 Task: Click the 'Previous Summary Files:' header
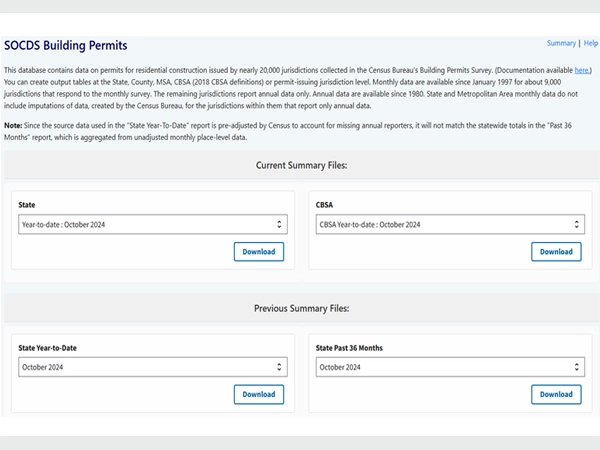[302, 308]
